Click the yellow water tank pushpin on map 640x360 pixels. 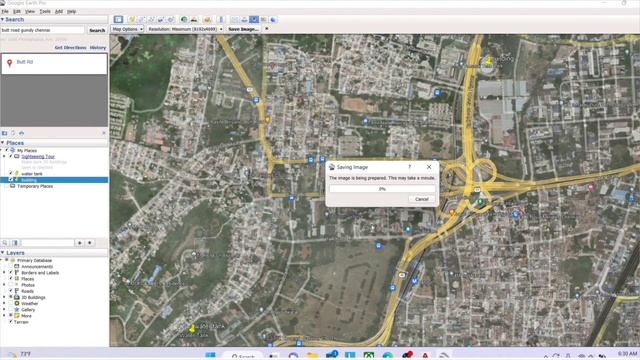tap(192, 327)
